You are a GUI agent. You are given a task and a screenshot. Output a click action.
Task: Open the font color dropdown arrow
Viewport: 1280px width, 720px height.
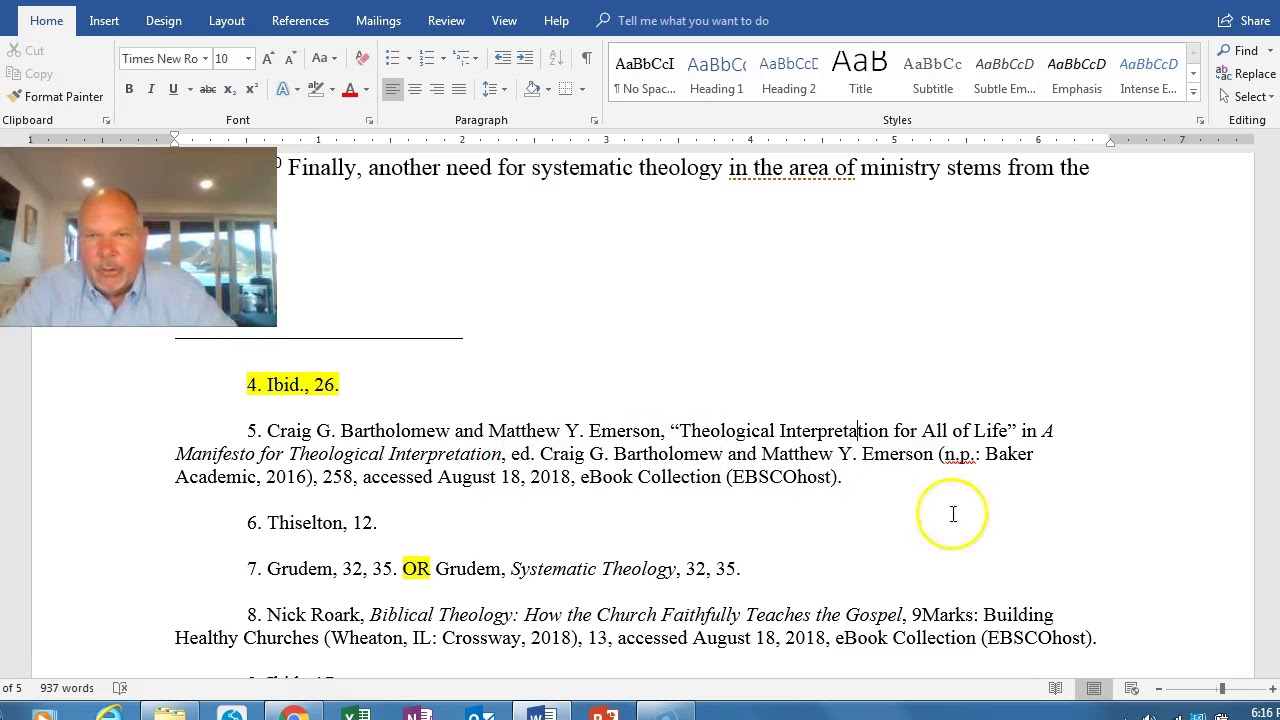pyautogui.click(x=366, y=90)
